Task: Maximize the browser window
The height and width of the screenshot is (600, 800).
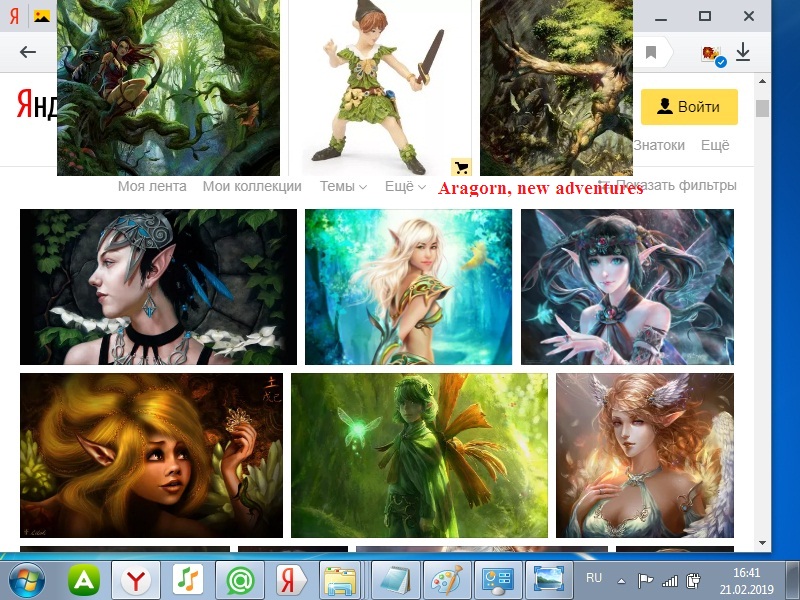Action: coord(705,16)
